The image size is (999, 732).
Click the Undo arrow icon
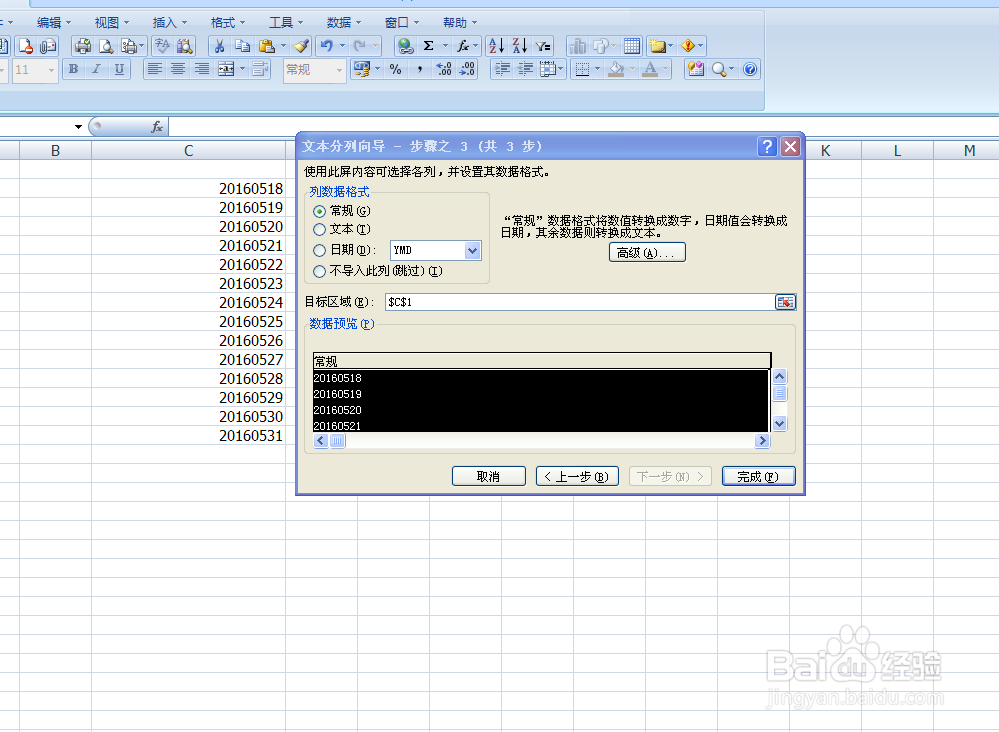tap(327, 46)
